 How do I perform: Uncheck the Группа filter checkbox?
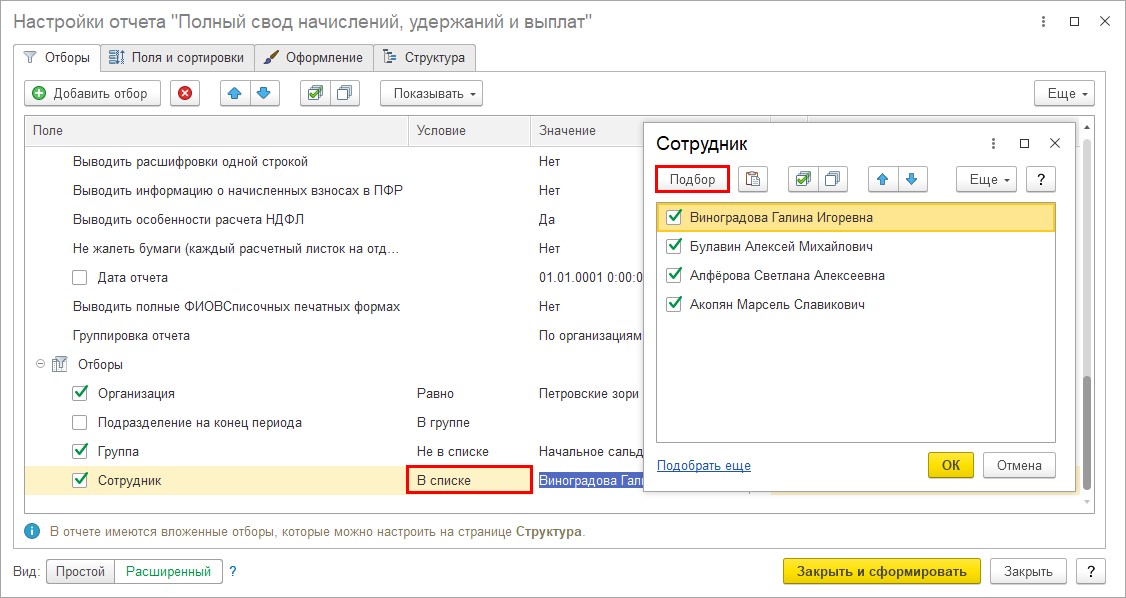click(80, 452)
